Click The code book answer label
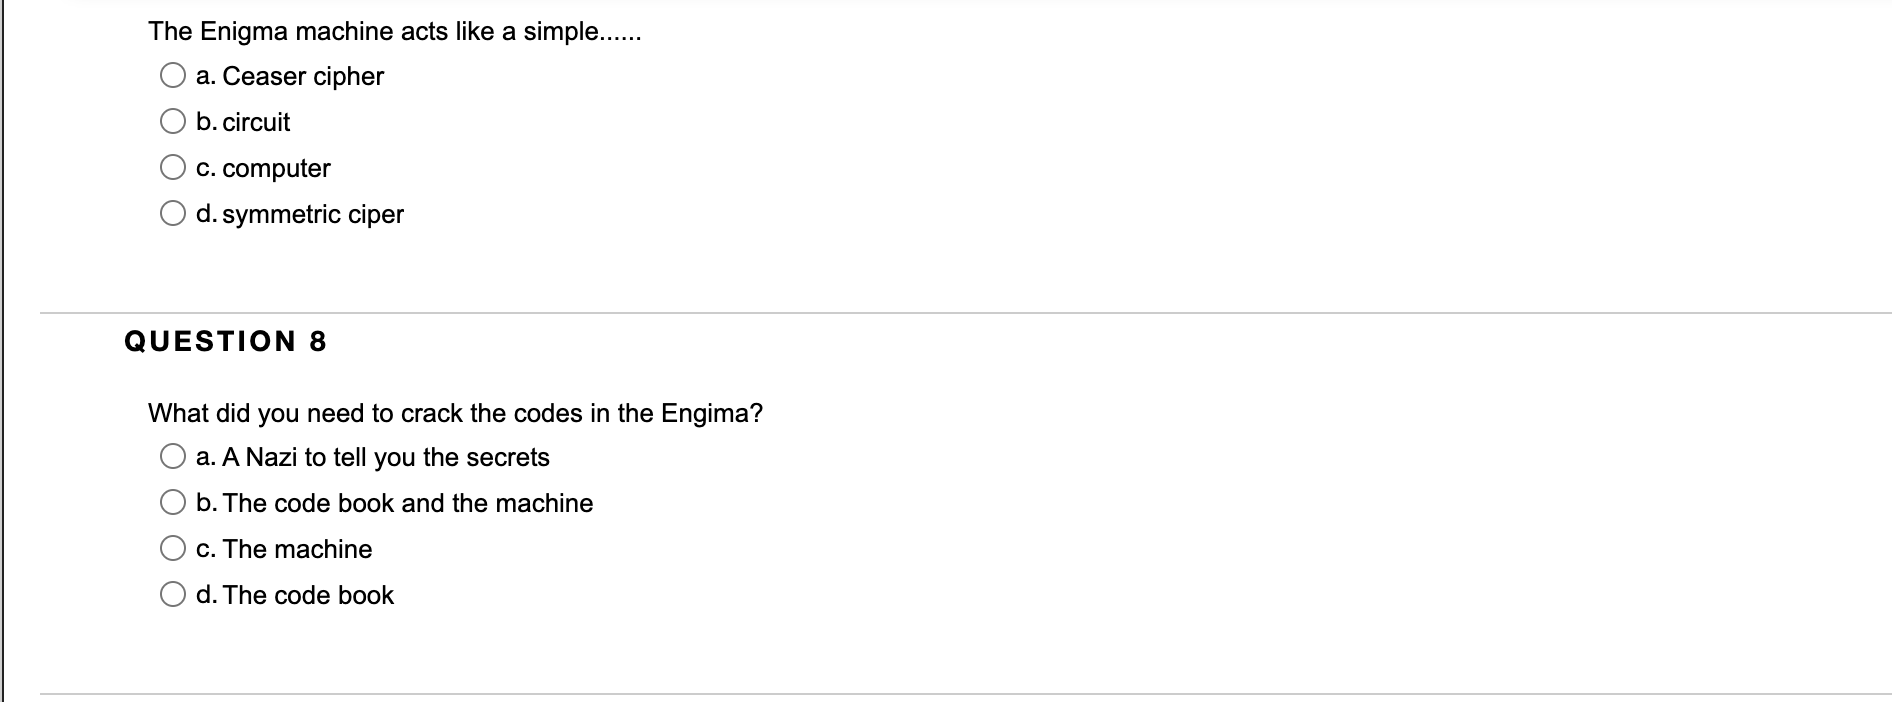This screenshot has width=1892, height=702. click(x=295, y=594)
